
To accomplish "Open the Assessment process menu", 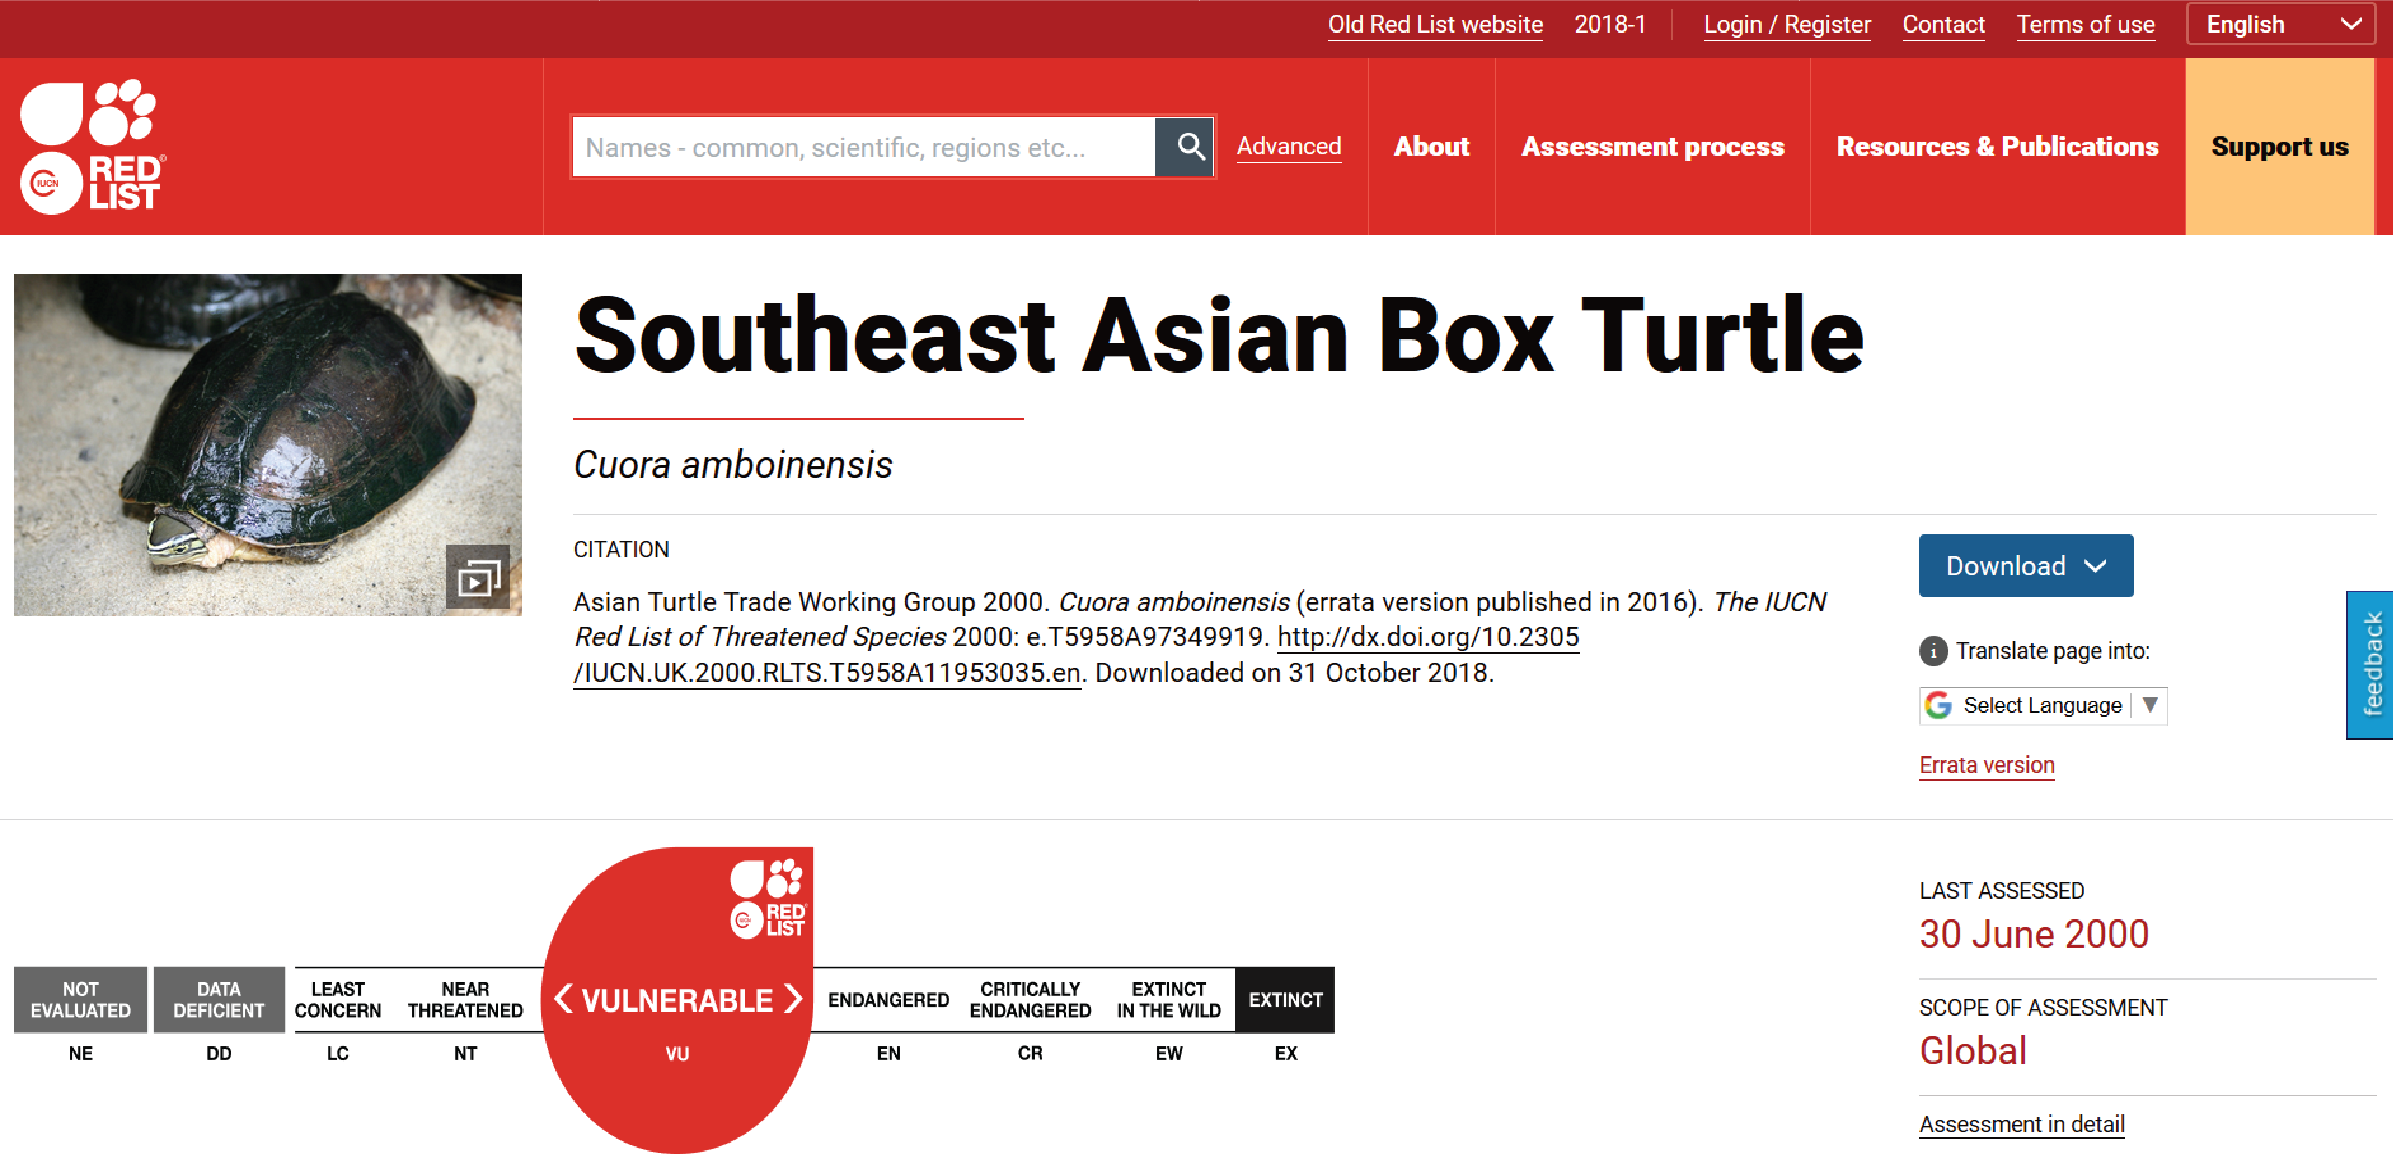I will click(x=1652, y=146).
